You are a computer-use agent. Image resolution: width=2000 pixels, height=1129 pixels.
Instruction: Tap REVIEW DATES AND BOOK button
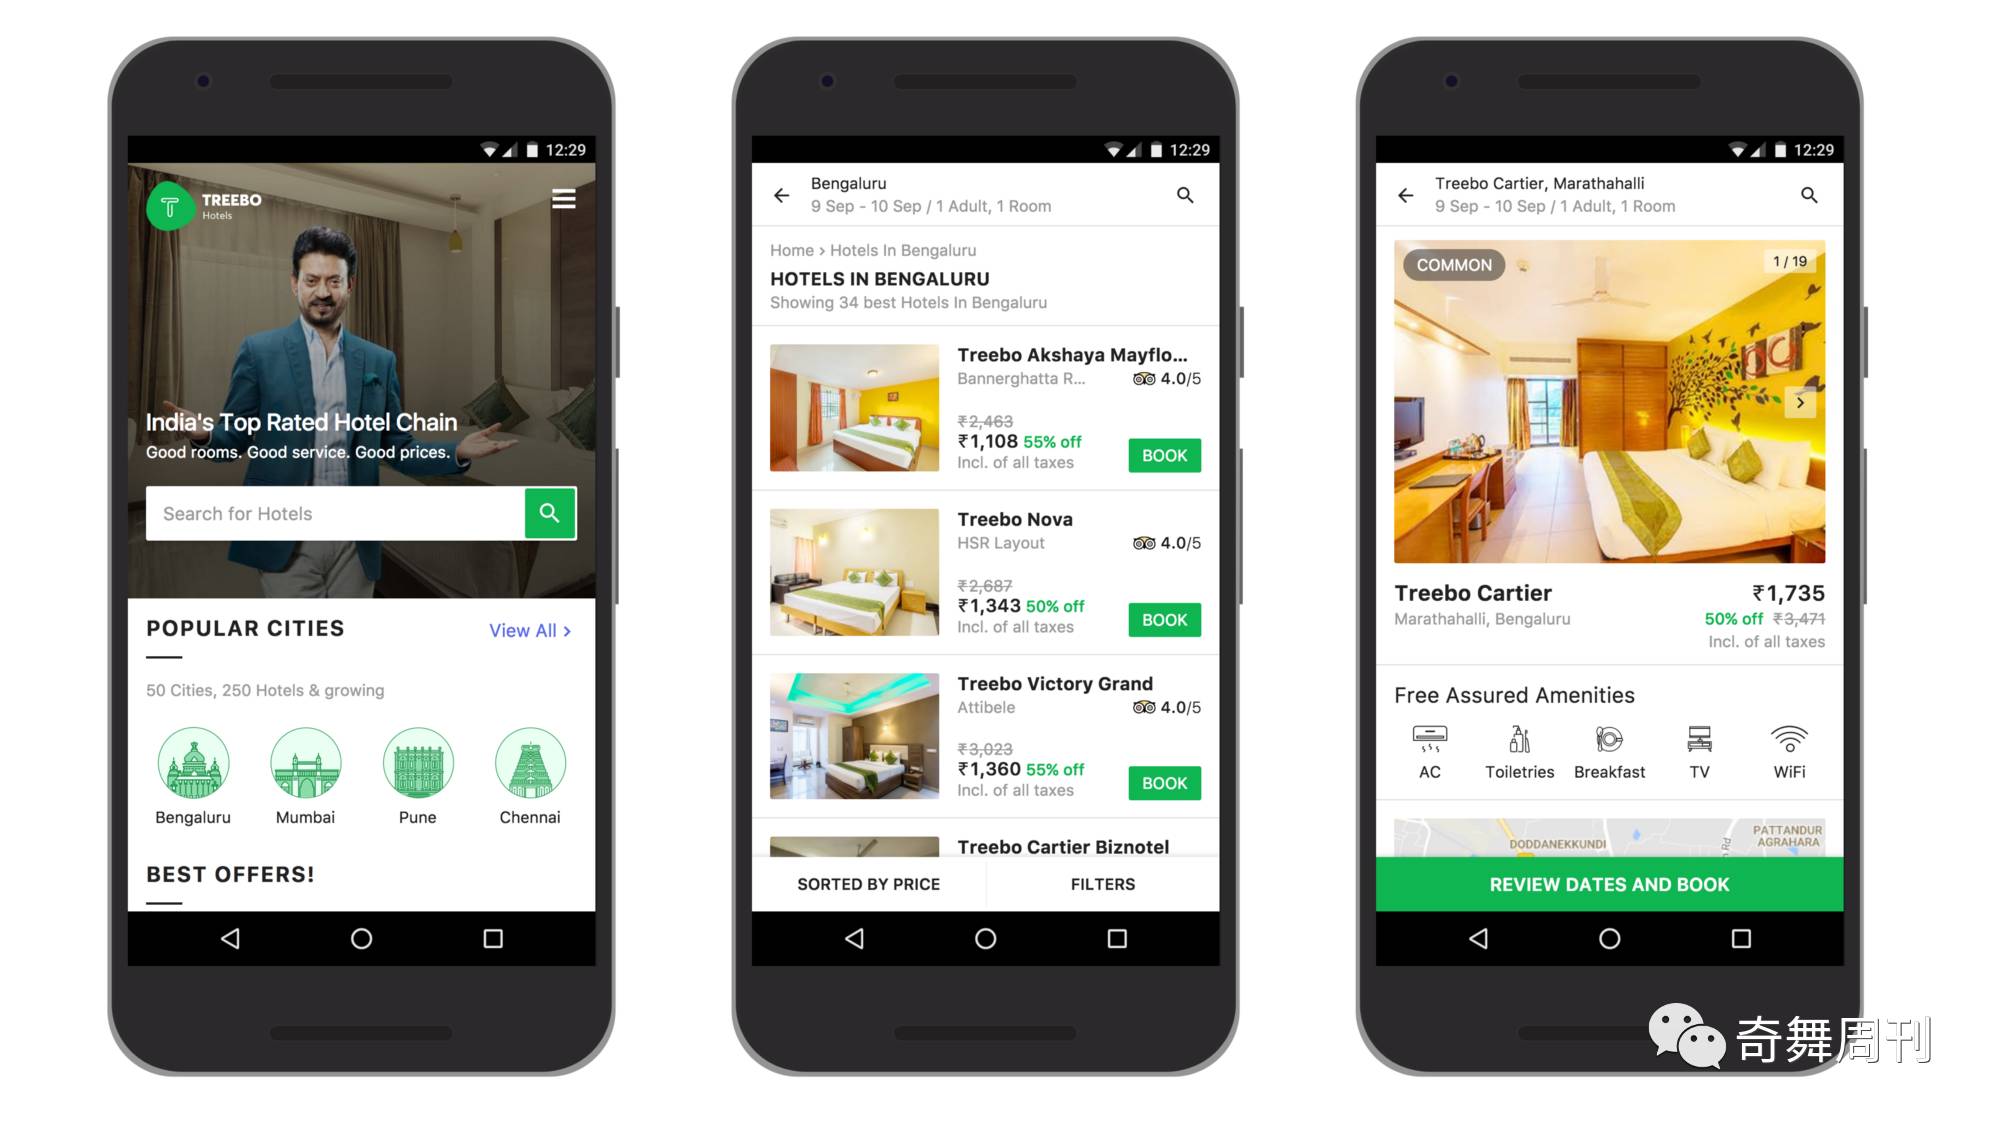1609,883
